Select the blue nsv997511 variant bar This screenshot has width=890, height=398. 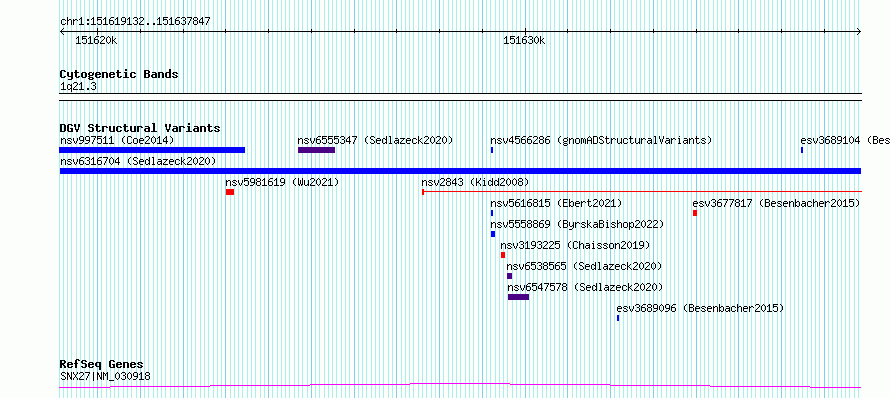click(x=152, y=150)
